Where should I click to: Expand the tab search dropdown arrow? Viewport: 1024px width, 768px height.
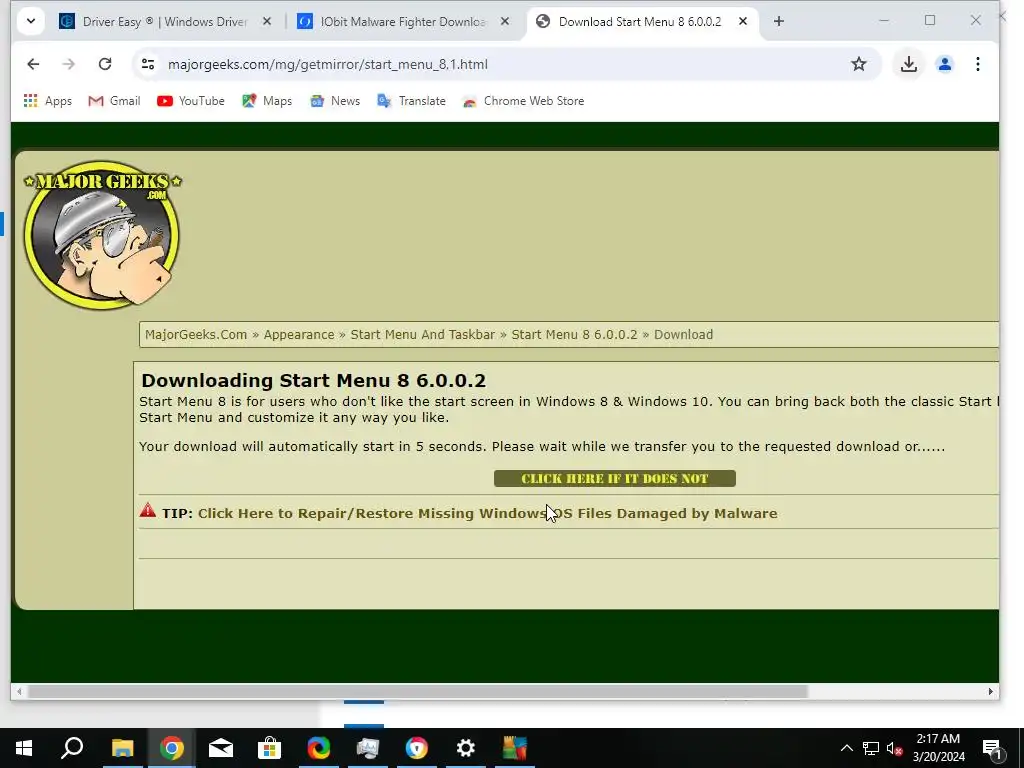(x=31, y=21)
